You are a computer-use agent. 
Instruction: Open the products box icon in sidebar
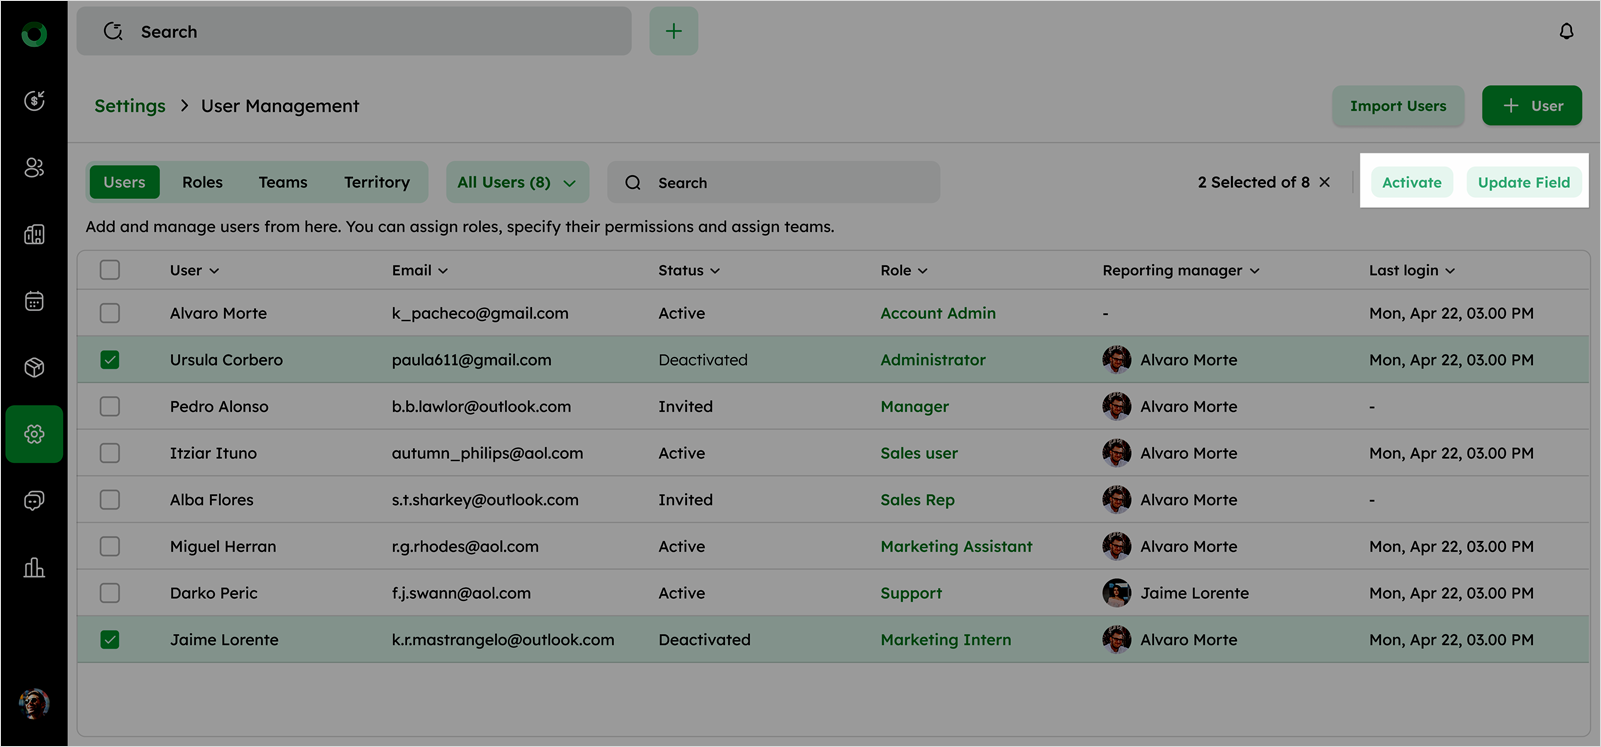click(x=34, y=367)
